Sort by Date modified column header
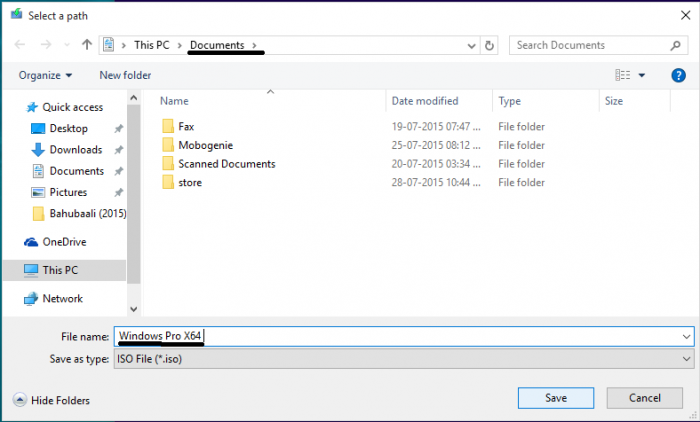The image size is (700, 422). click(x=424, y=101)
